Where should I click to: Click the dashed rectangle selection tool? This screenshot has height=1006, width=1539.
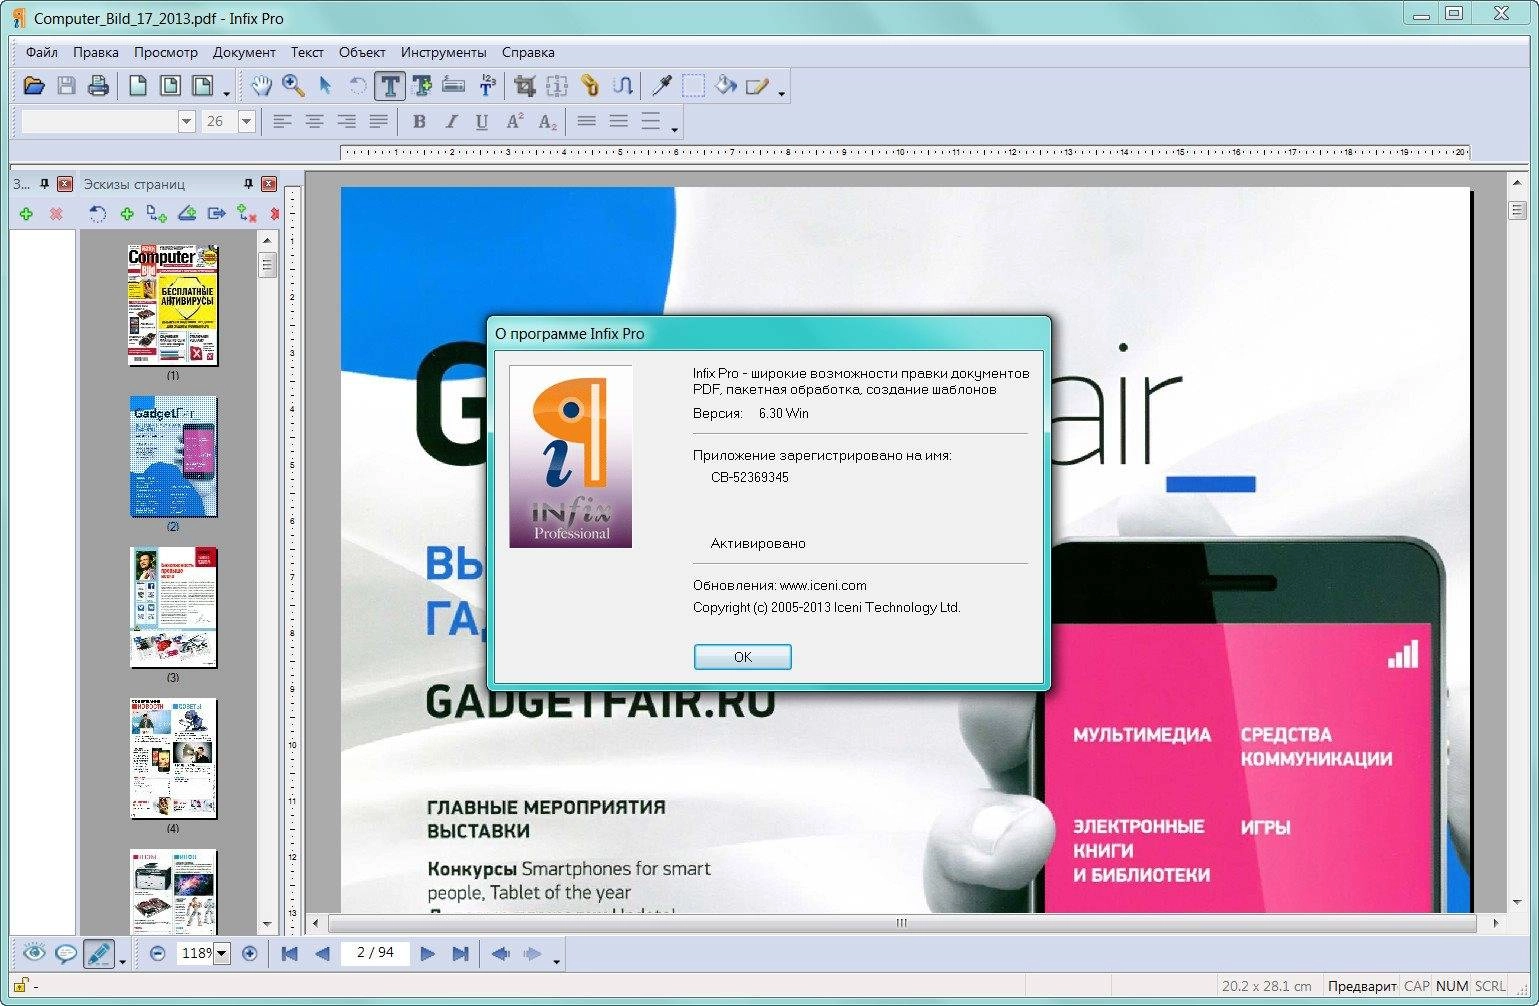pyautogui.click(x=694, y=86)
